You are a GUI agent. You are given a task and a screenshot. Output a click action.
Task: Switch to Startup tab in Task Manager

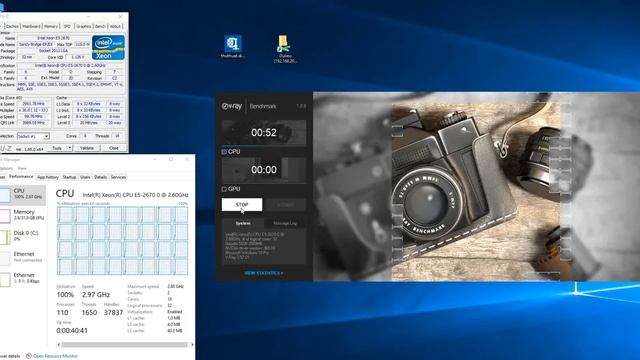[69, 177]
